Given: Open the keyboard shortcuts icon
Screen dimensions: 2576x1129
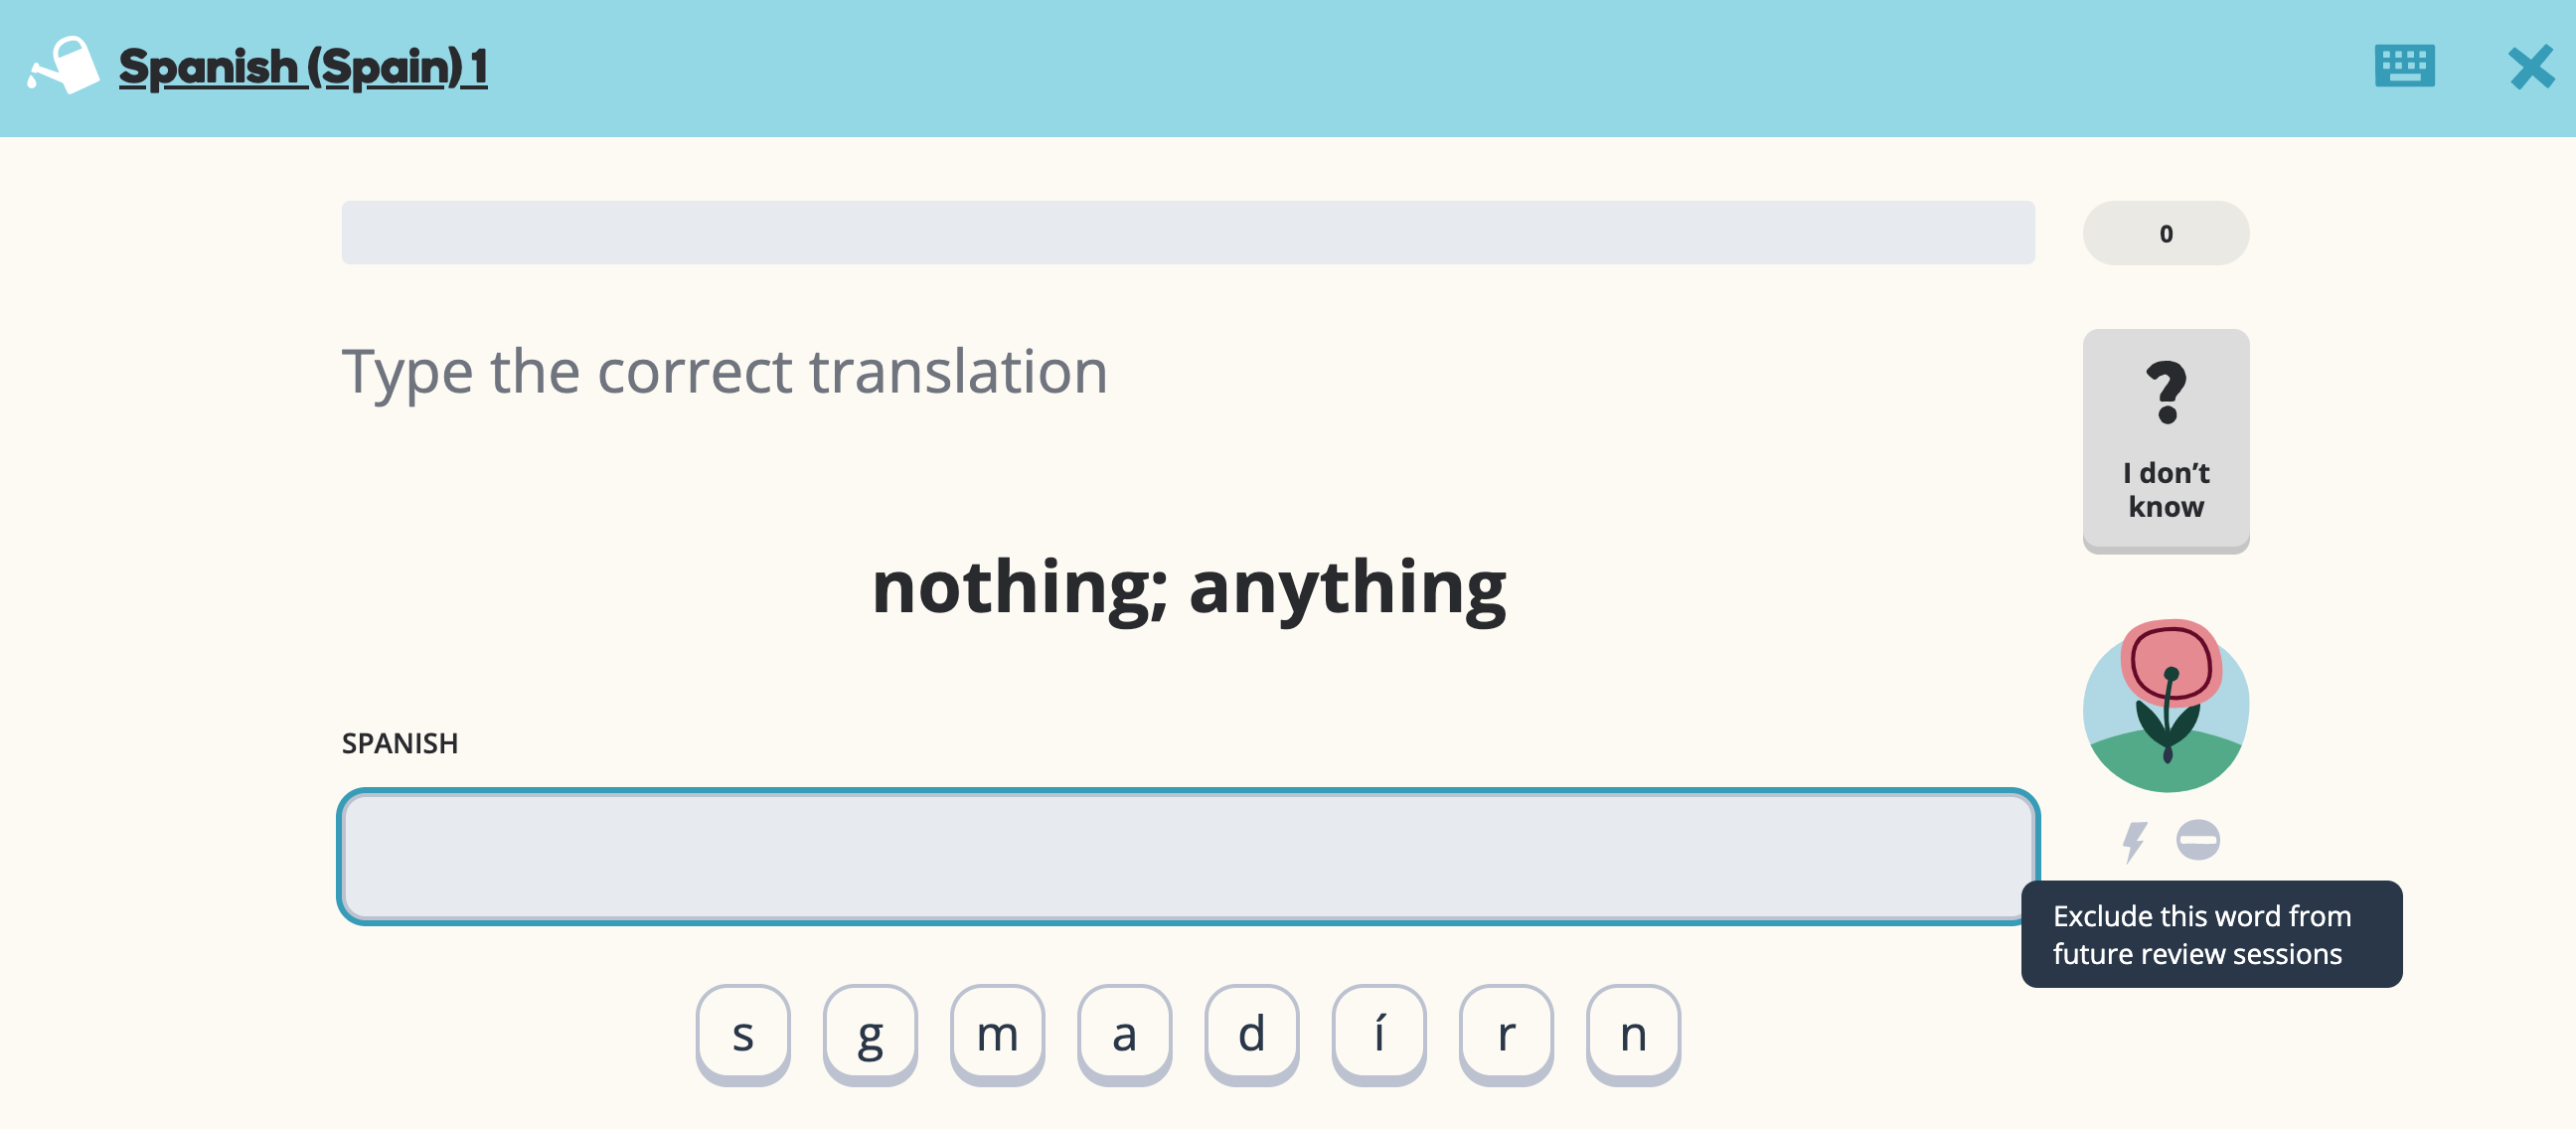Looking at the screenshot, I should [2404, 66].
